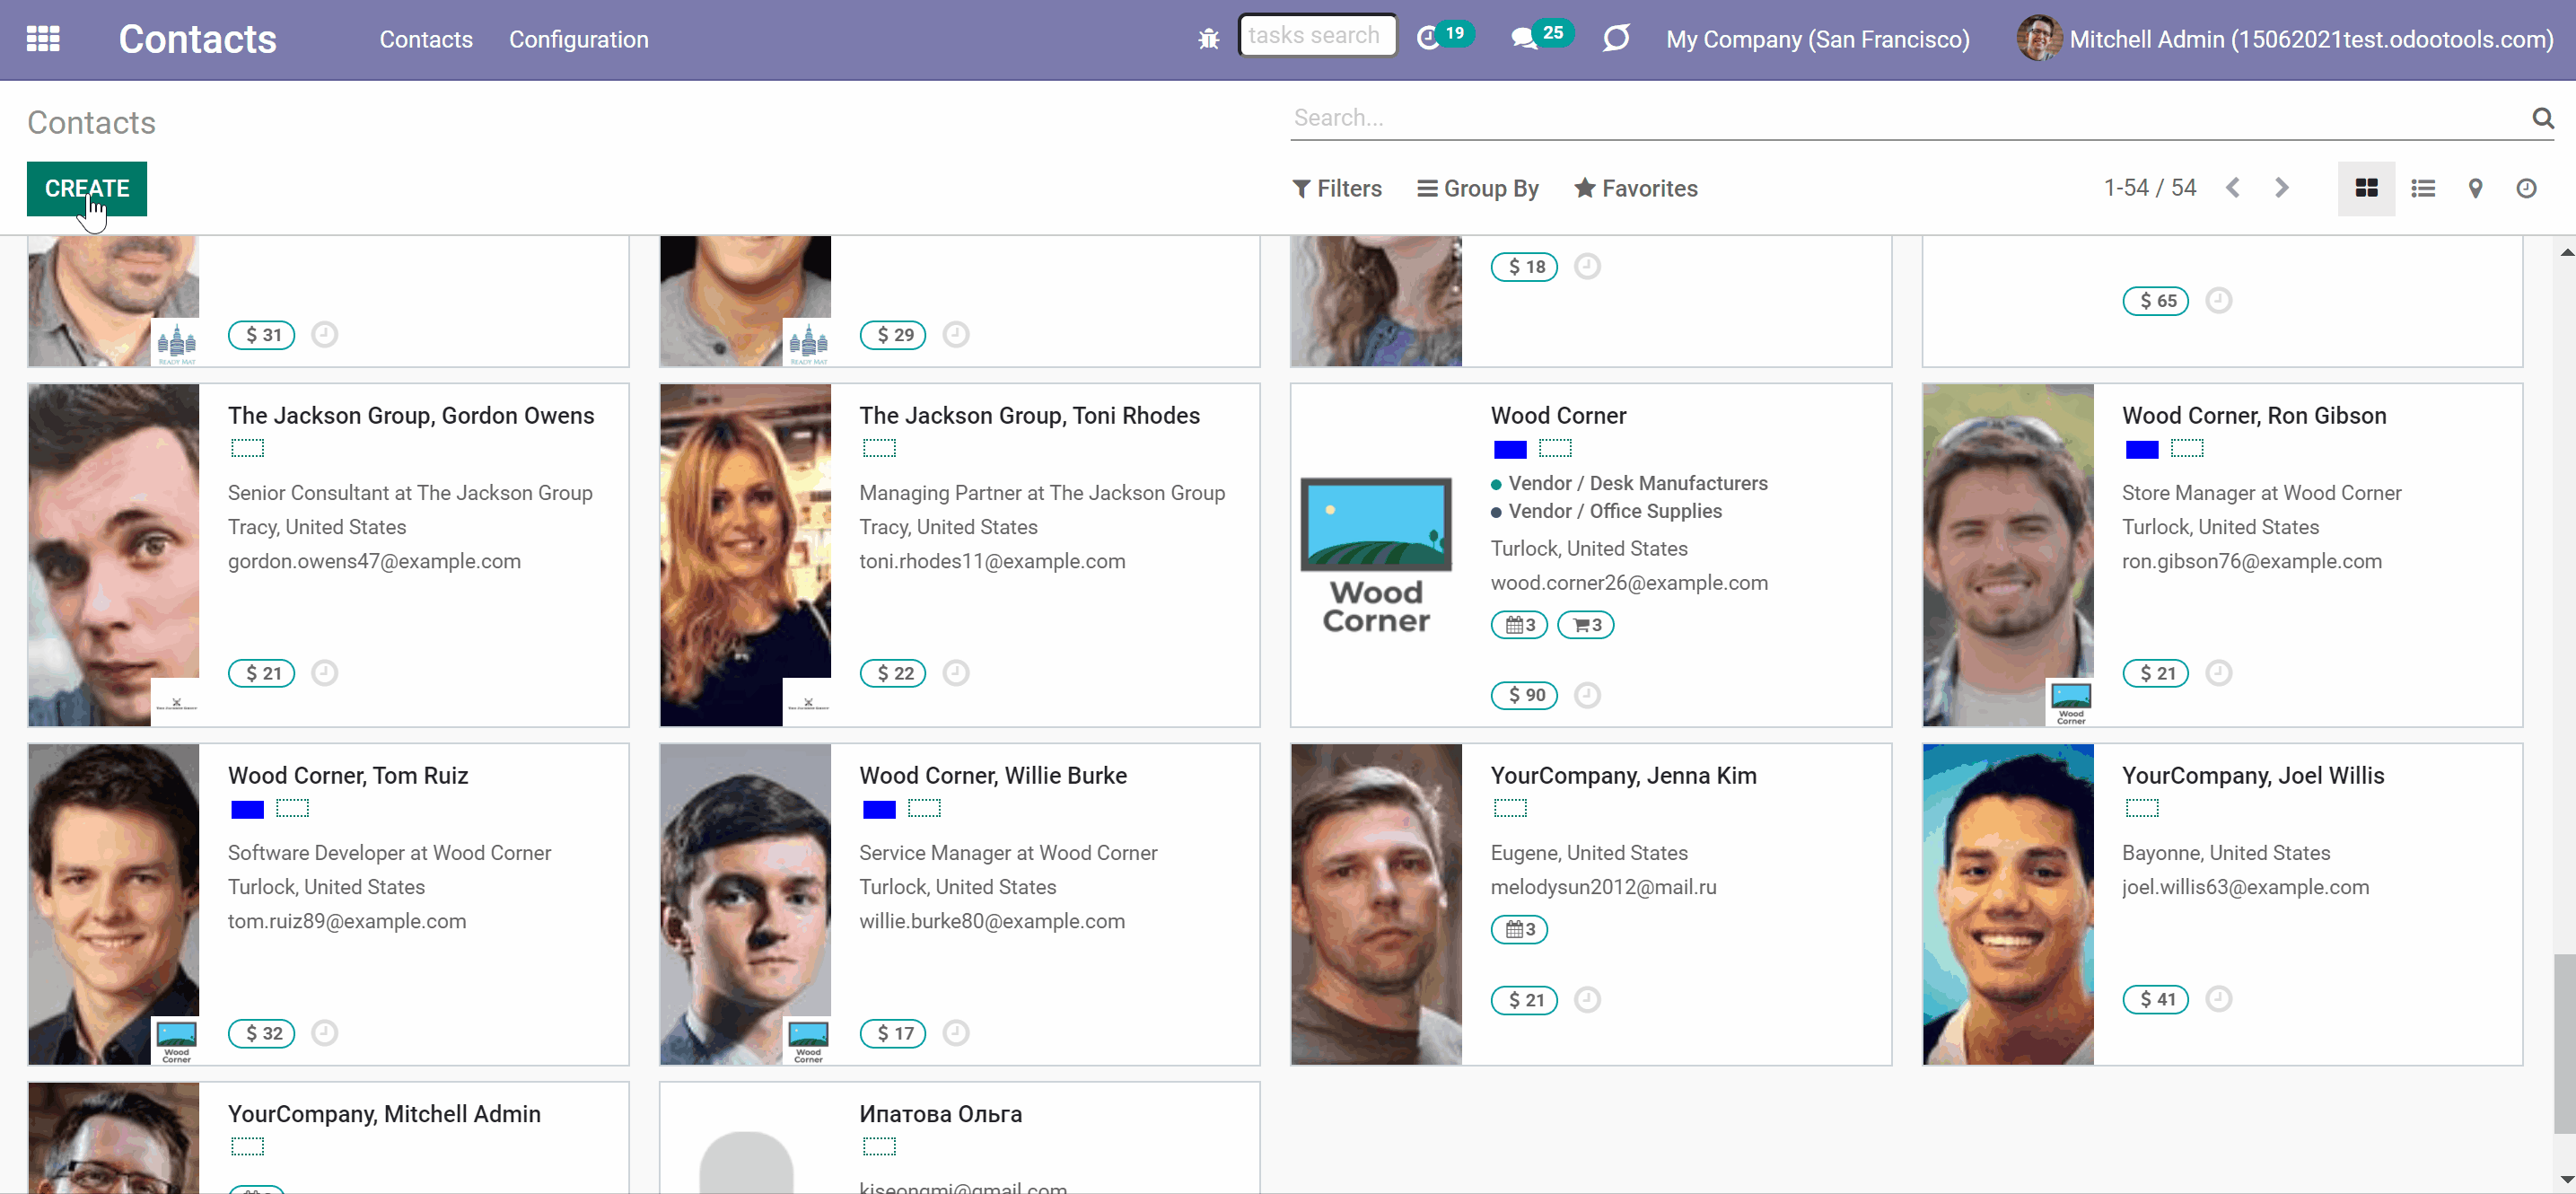2576x1194 pixels.
Task: Open Ипатова Ольга contact title
Action: tap(940, 1114)
